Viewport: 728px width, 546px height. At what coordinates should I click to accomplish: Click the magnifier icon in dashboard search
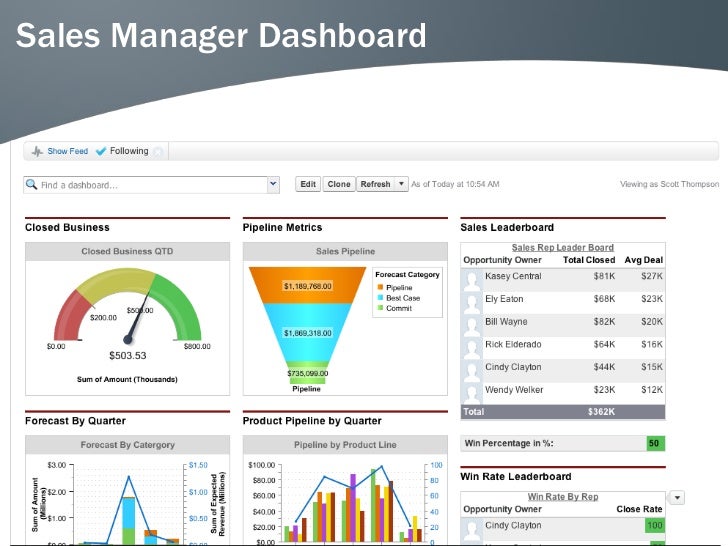pos(32,184)
